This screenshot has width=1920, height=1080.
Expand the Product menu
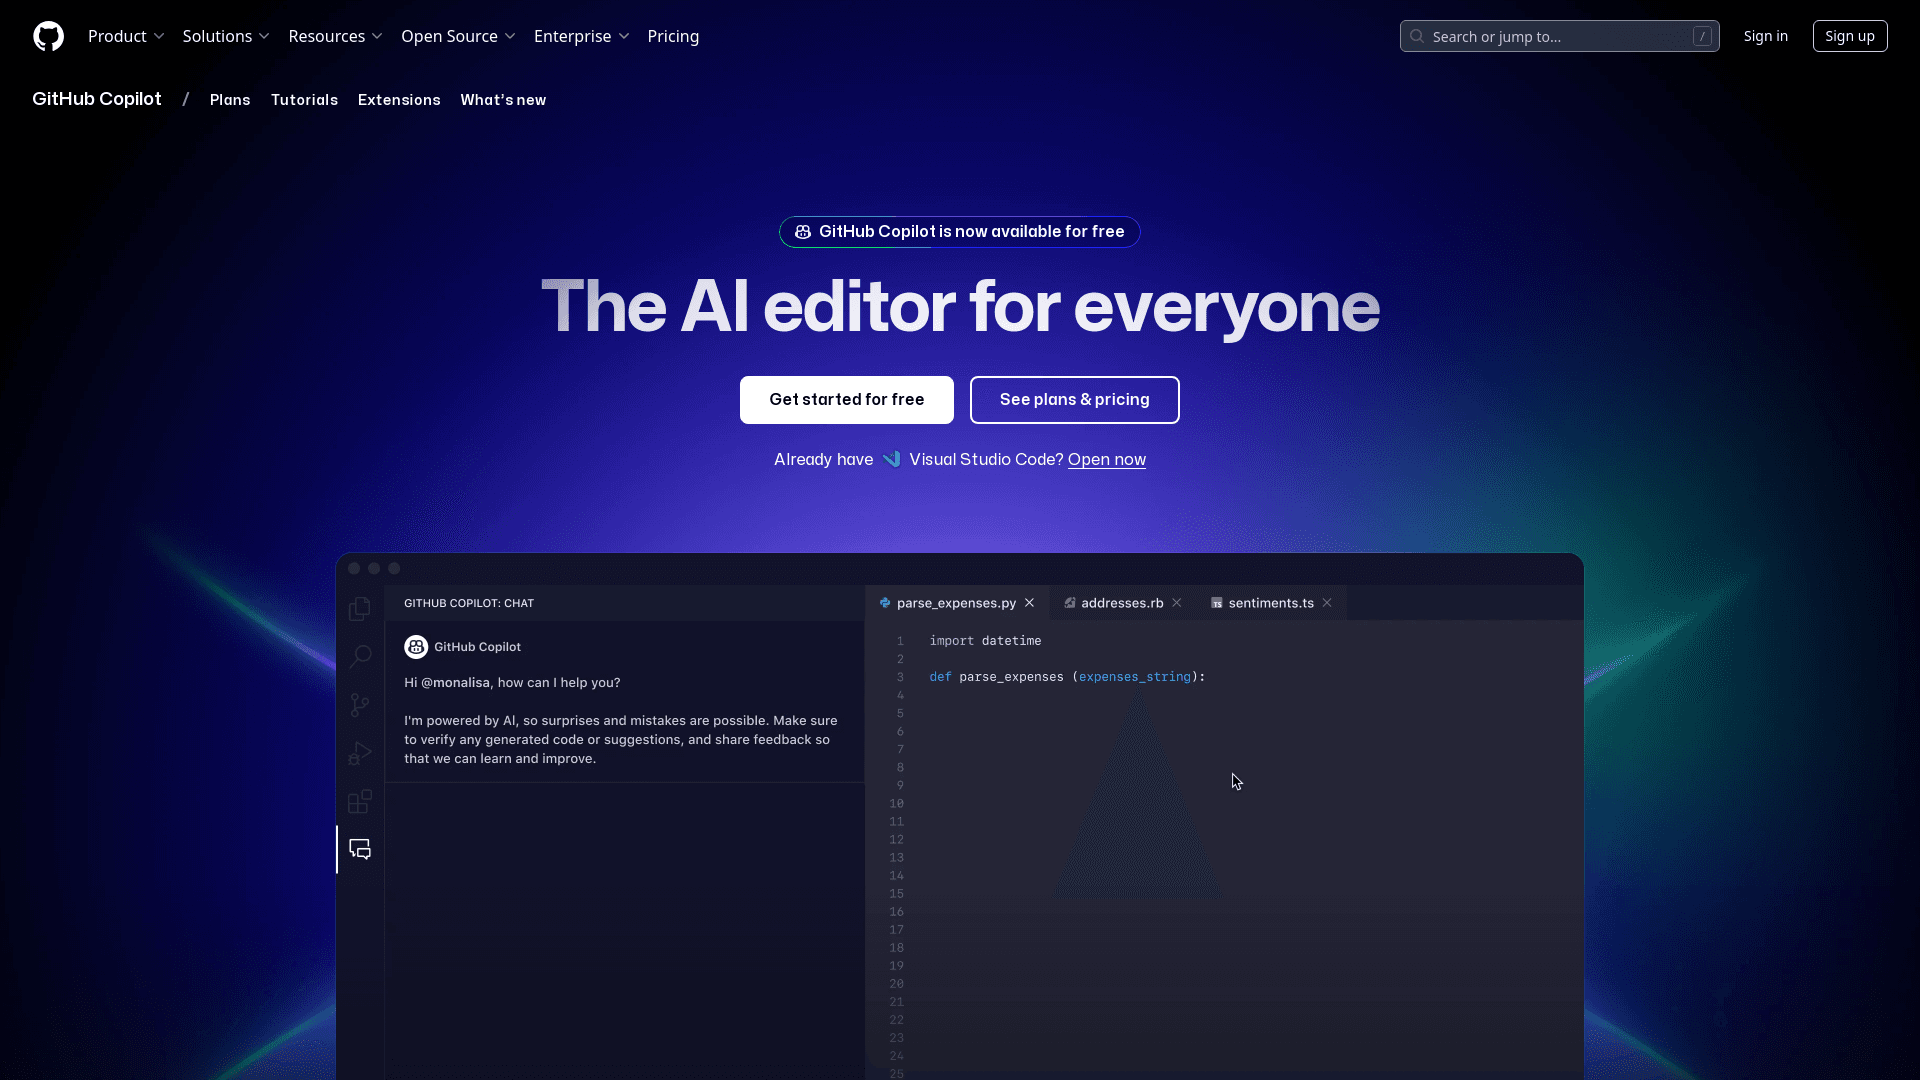(126, 36)
